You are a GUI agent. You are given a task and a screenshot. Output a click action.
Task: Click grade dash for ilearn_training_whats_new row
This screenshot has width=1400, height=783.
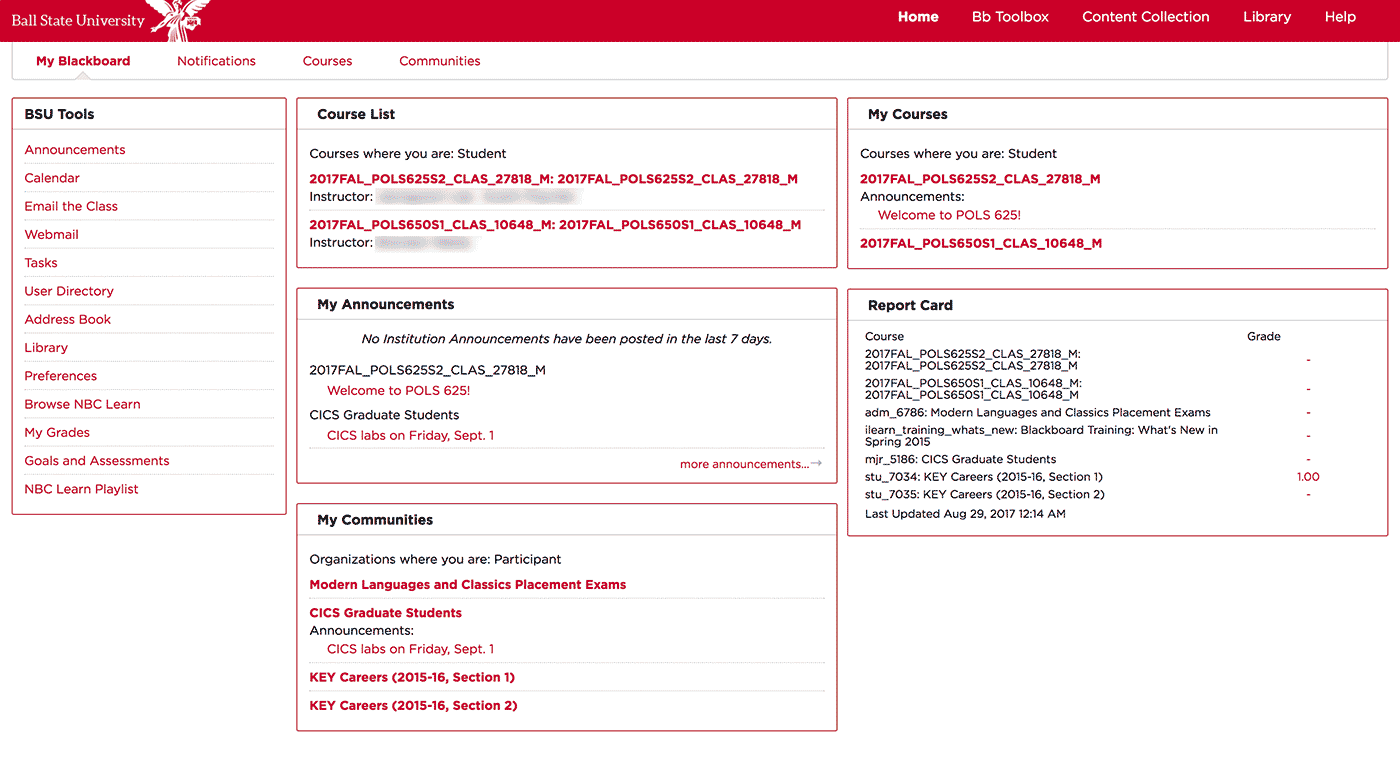[x=1308, y=436]
